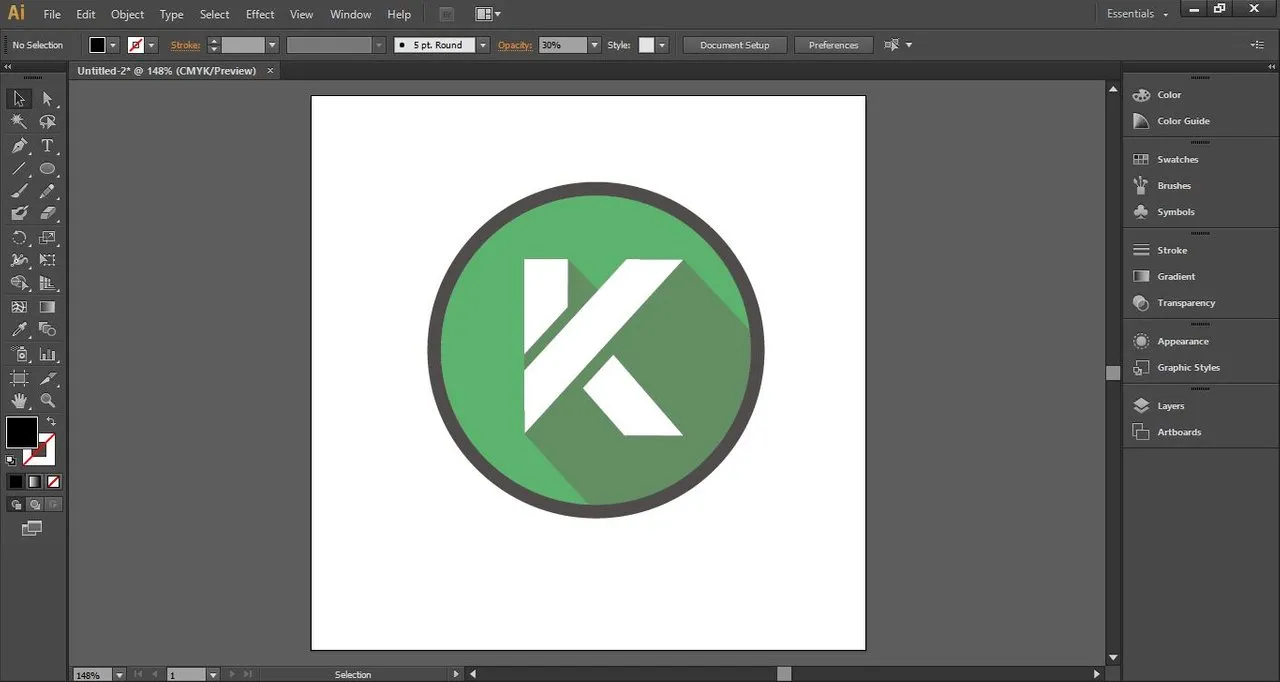Screen dimensions: 1280x682
Task: Expand the stroke weight dropdown
Action: point(271,45)
